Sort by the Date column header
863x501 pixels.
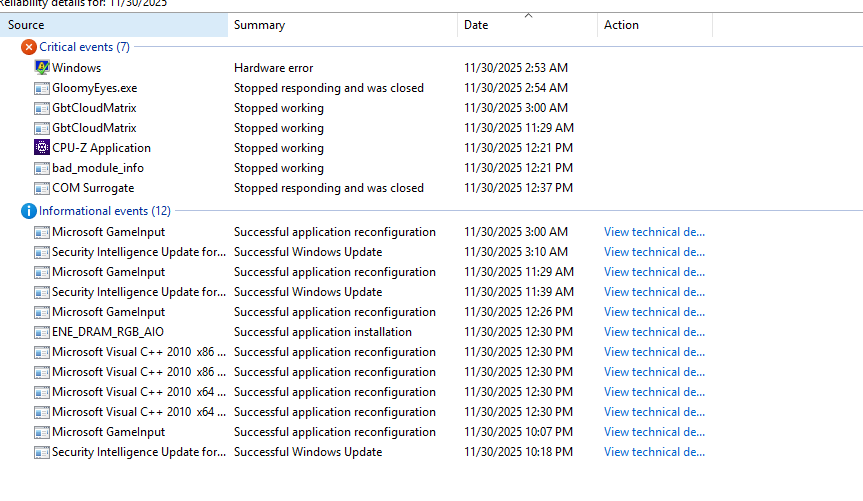point(527,25)
